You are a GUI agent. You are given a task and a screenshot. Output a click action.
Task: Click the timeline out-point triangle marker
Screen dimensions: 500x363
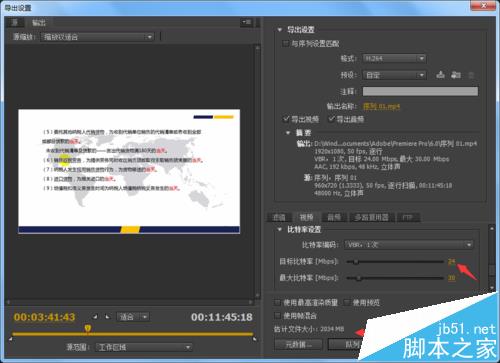(255, 339)
